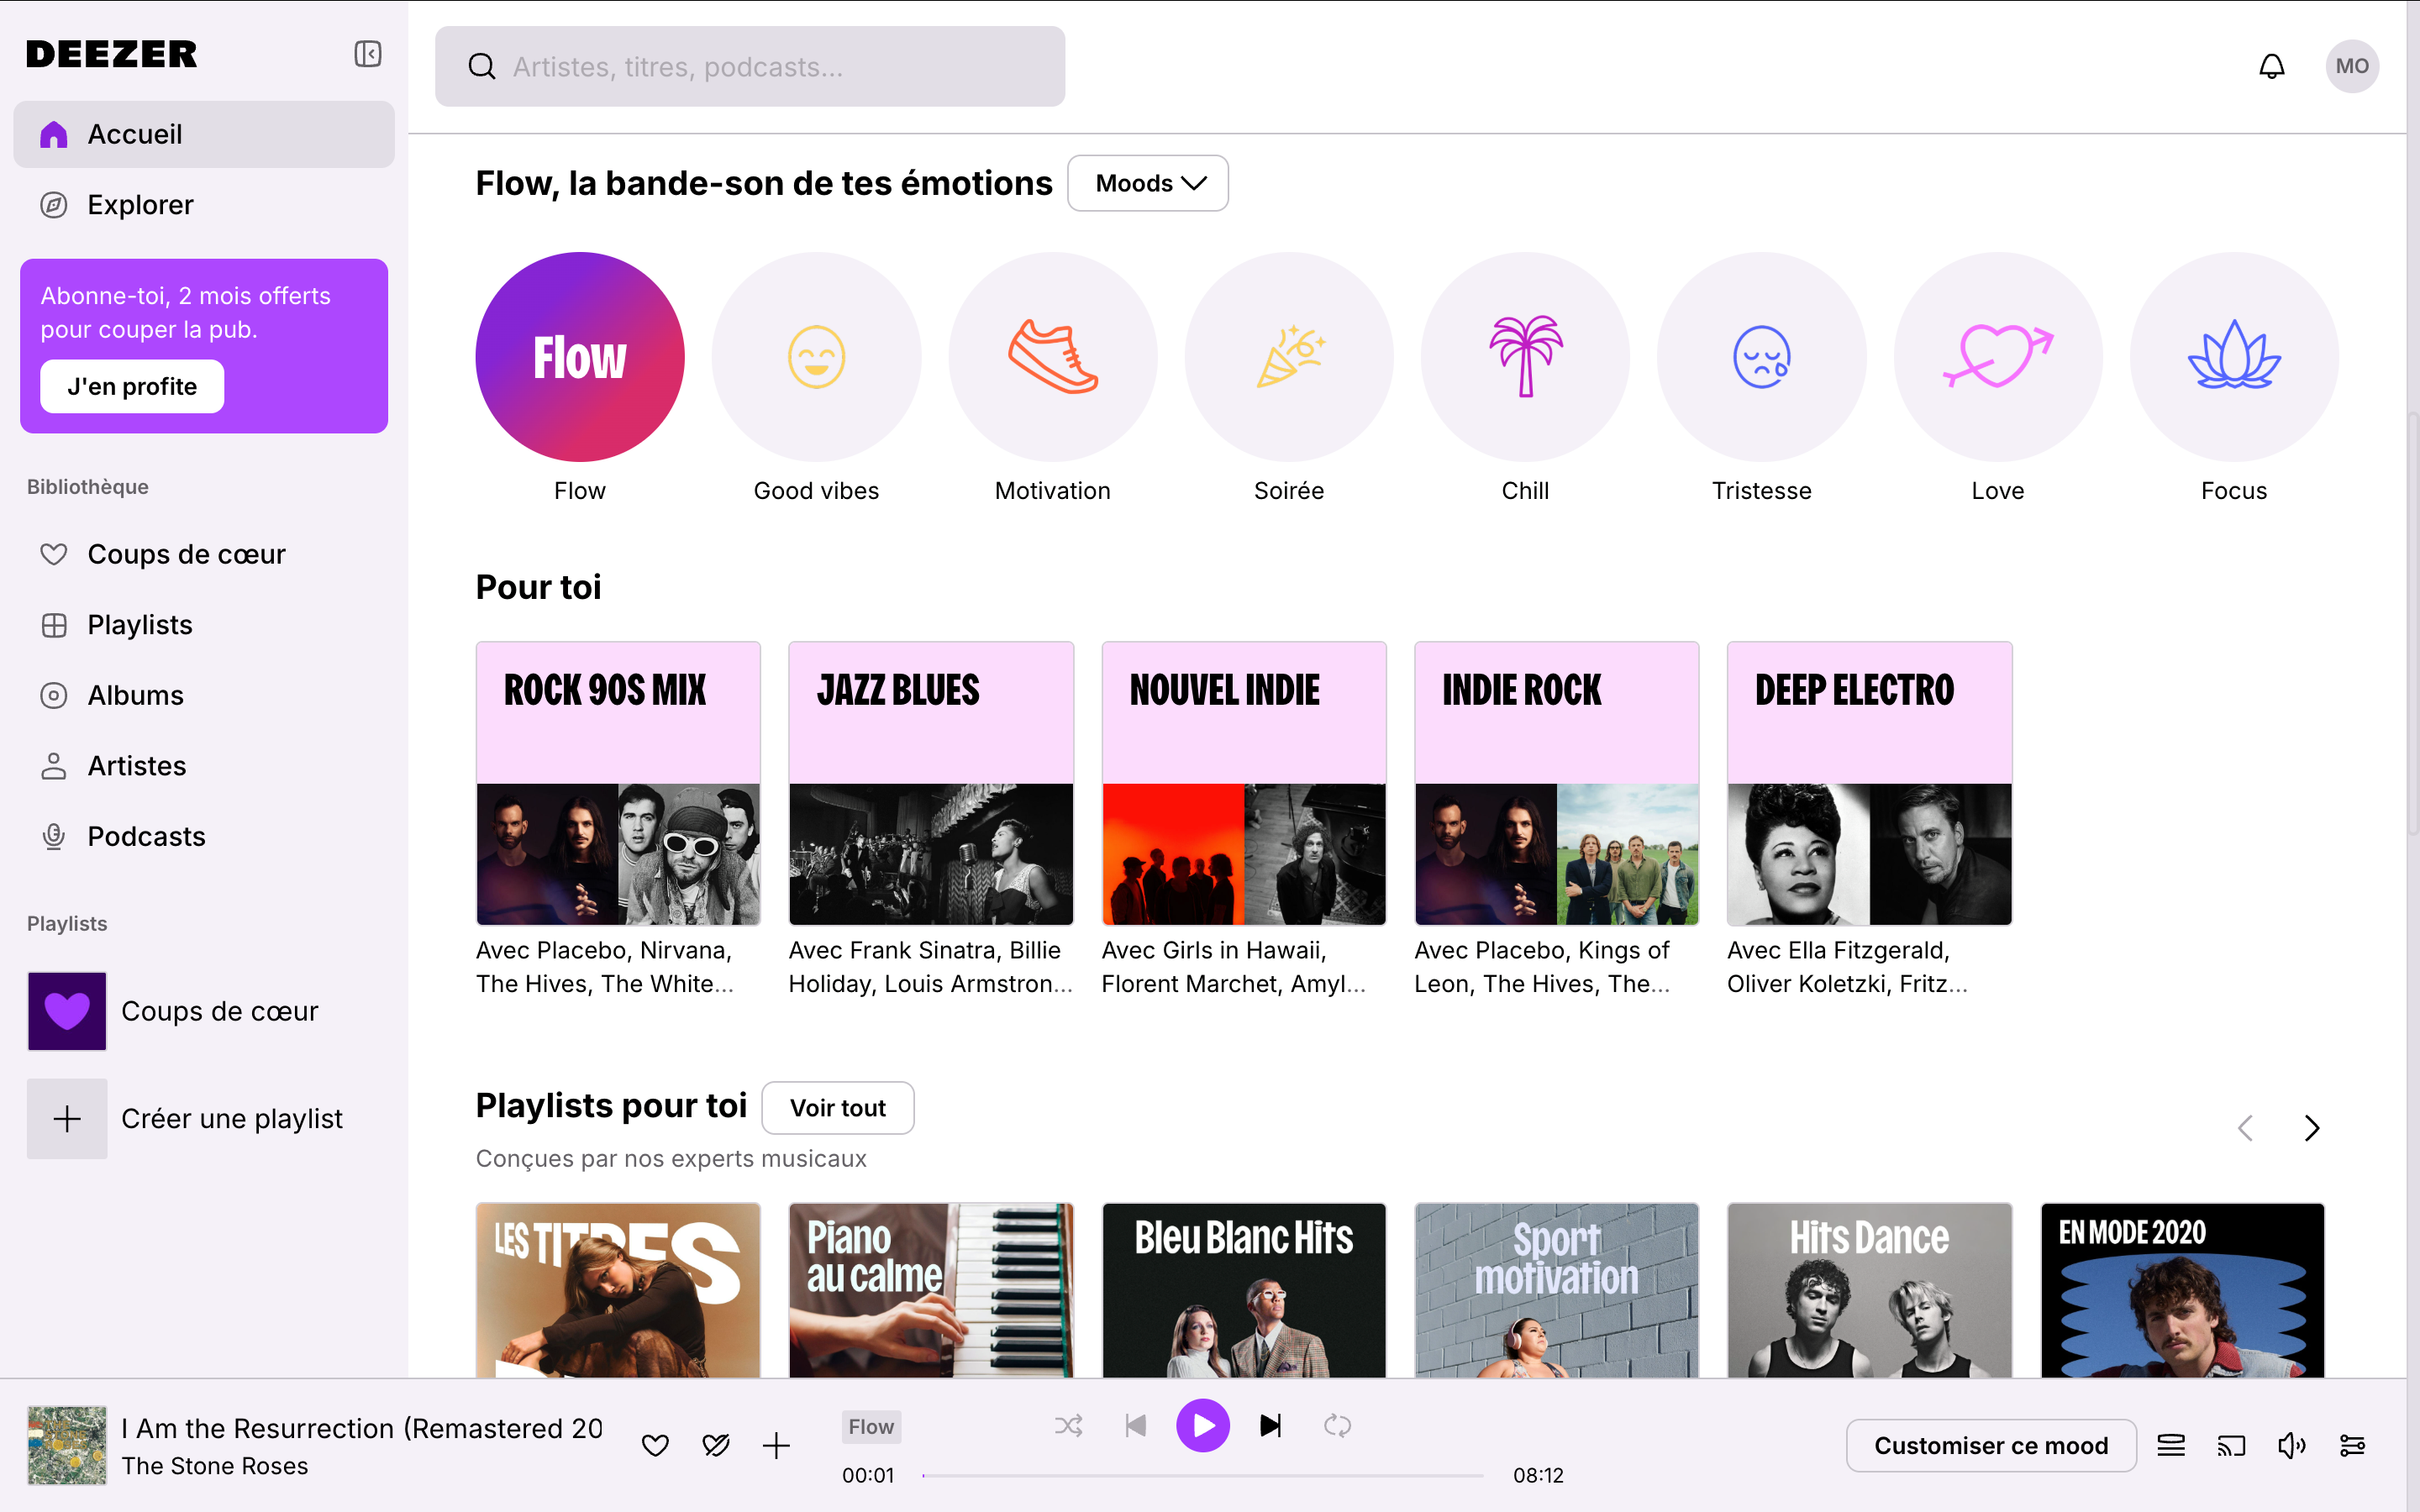This screenshot has width=2420, height=1512.
Task: Click J'en profite subscription button
Action: pos(132,386)
